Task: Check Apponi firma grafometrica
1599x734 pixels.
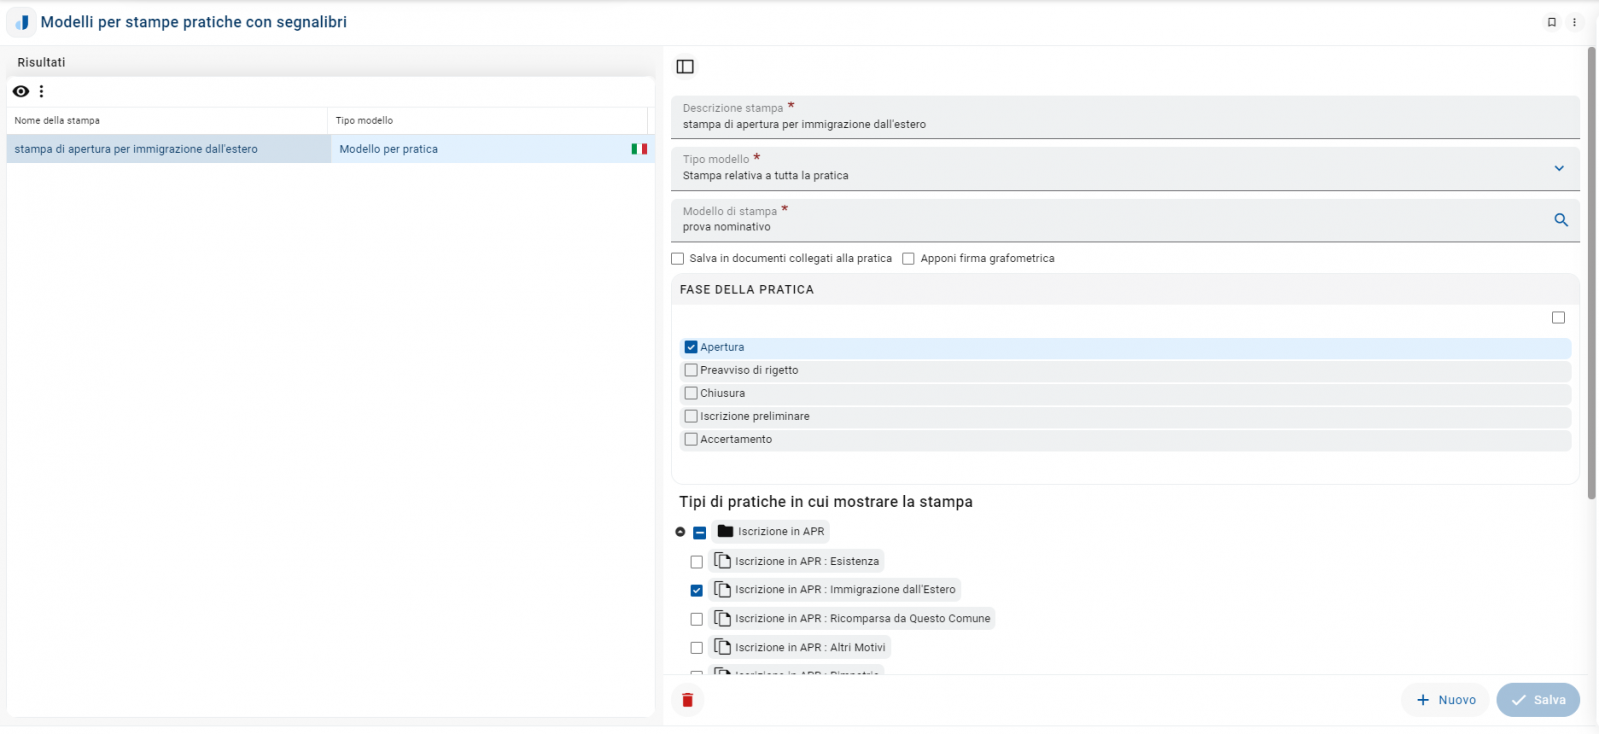Action: [908, 259]
